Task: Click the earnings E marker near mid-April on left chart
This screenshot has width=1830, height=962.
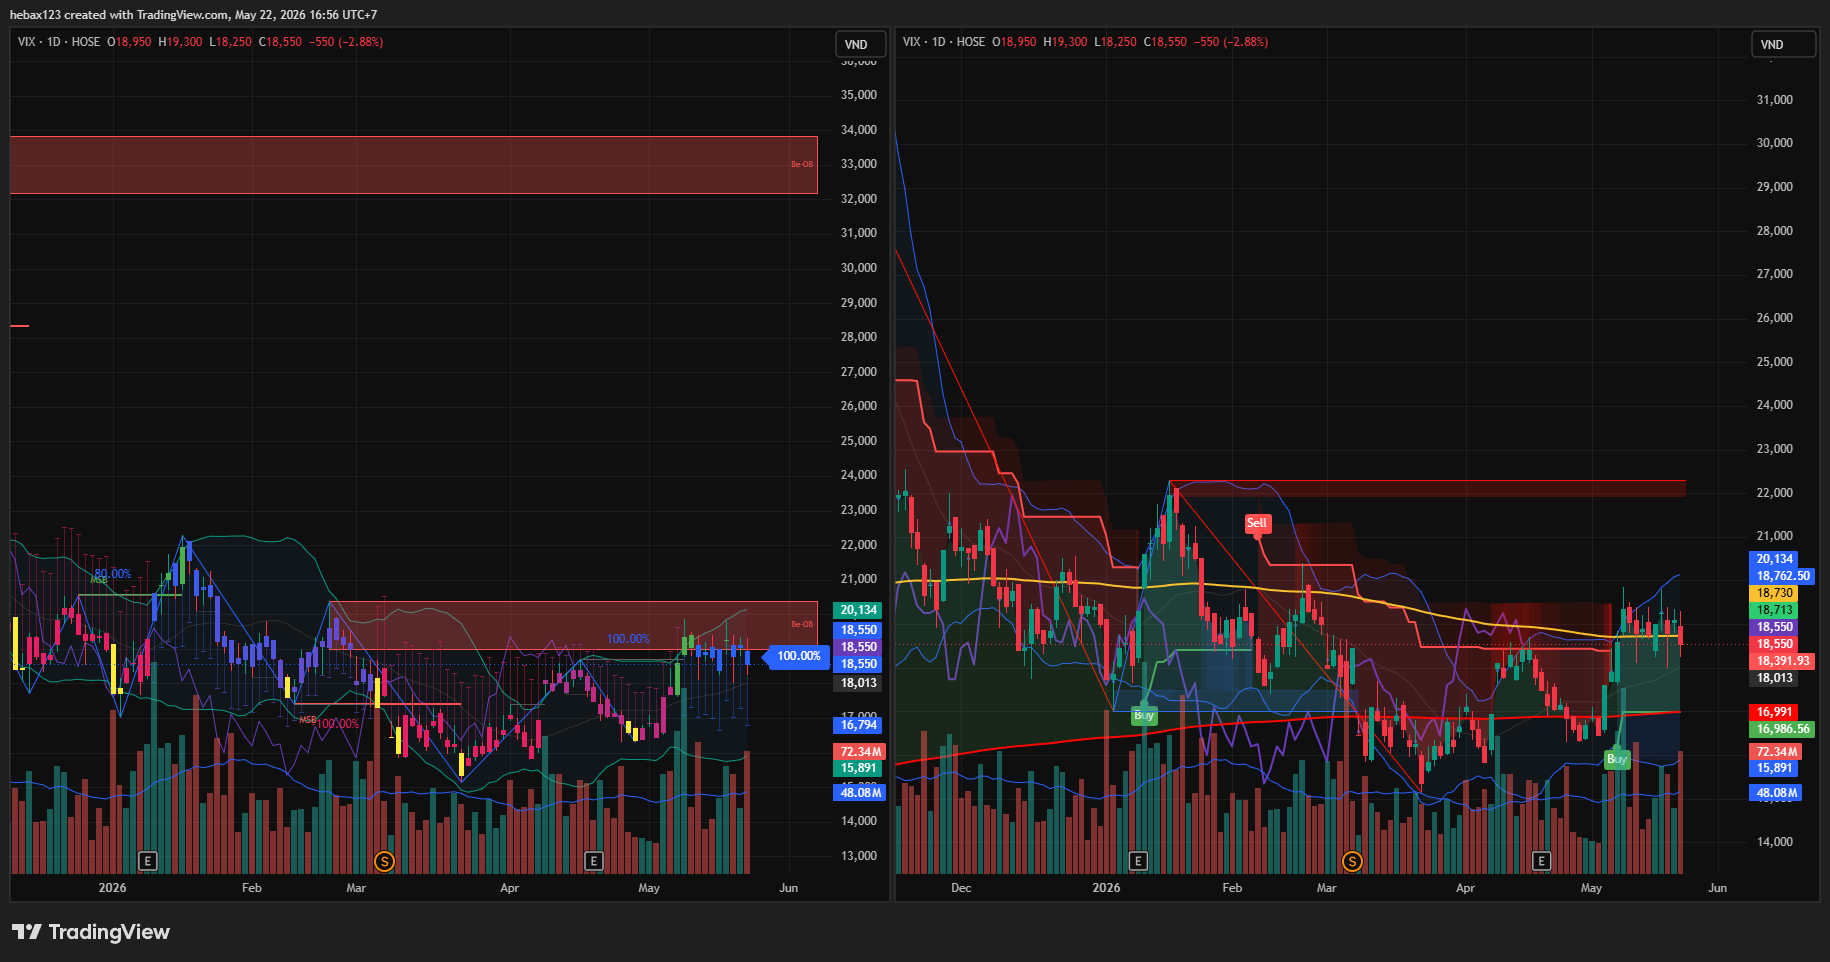Action: pos(593,861)
